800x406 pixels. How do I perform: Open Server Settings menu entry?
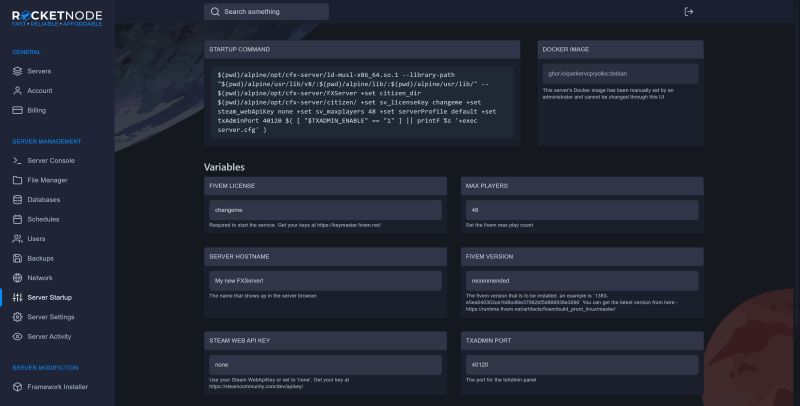pos(51,317)
